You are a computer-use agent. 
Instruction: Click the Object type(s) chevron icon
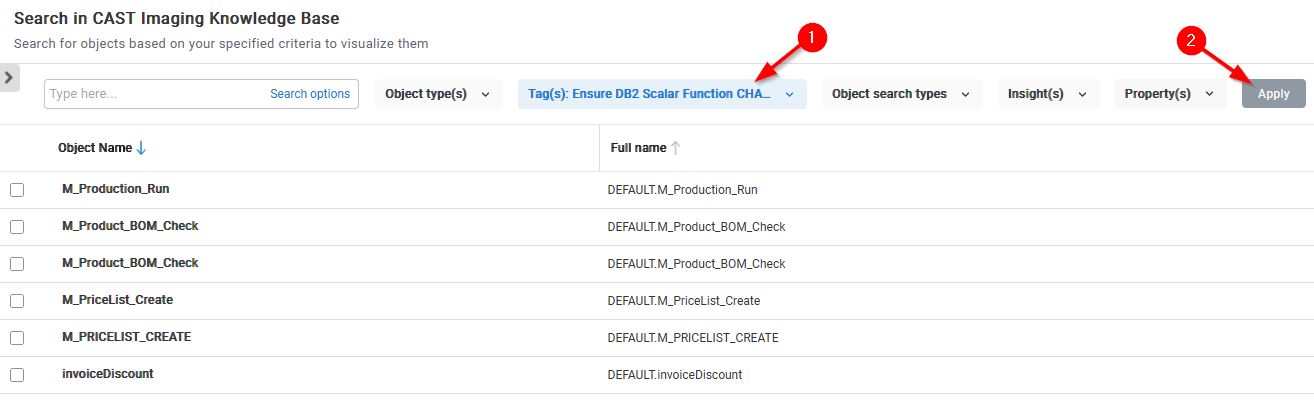[x=486, y=94]
